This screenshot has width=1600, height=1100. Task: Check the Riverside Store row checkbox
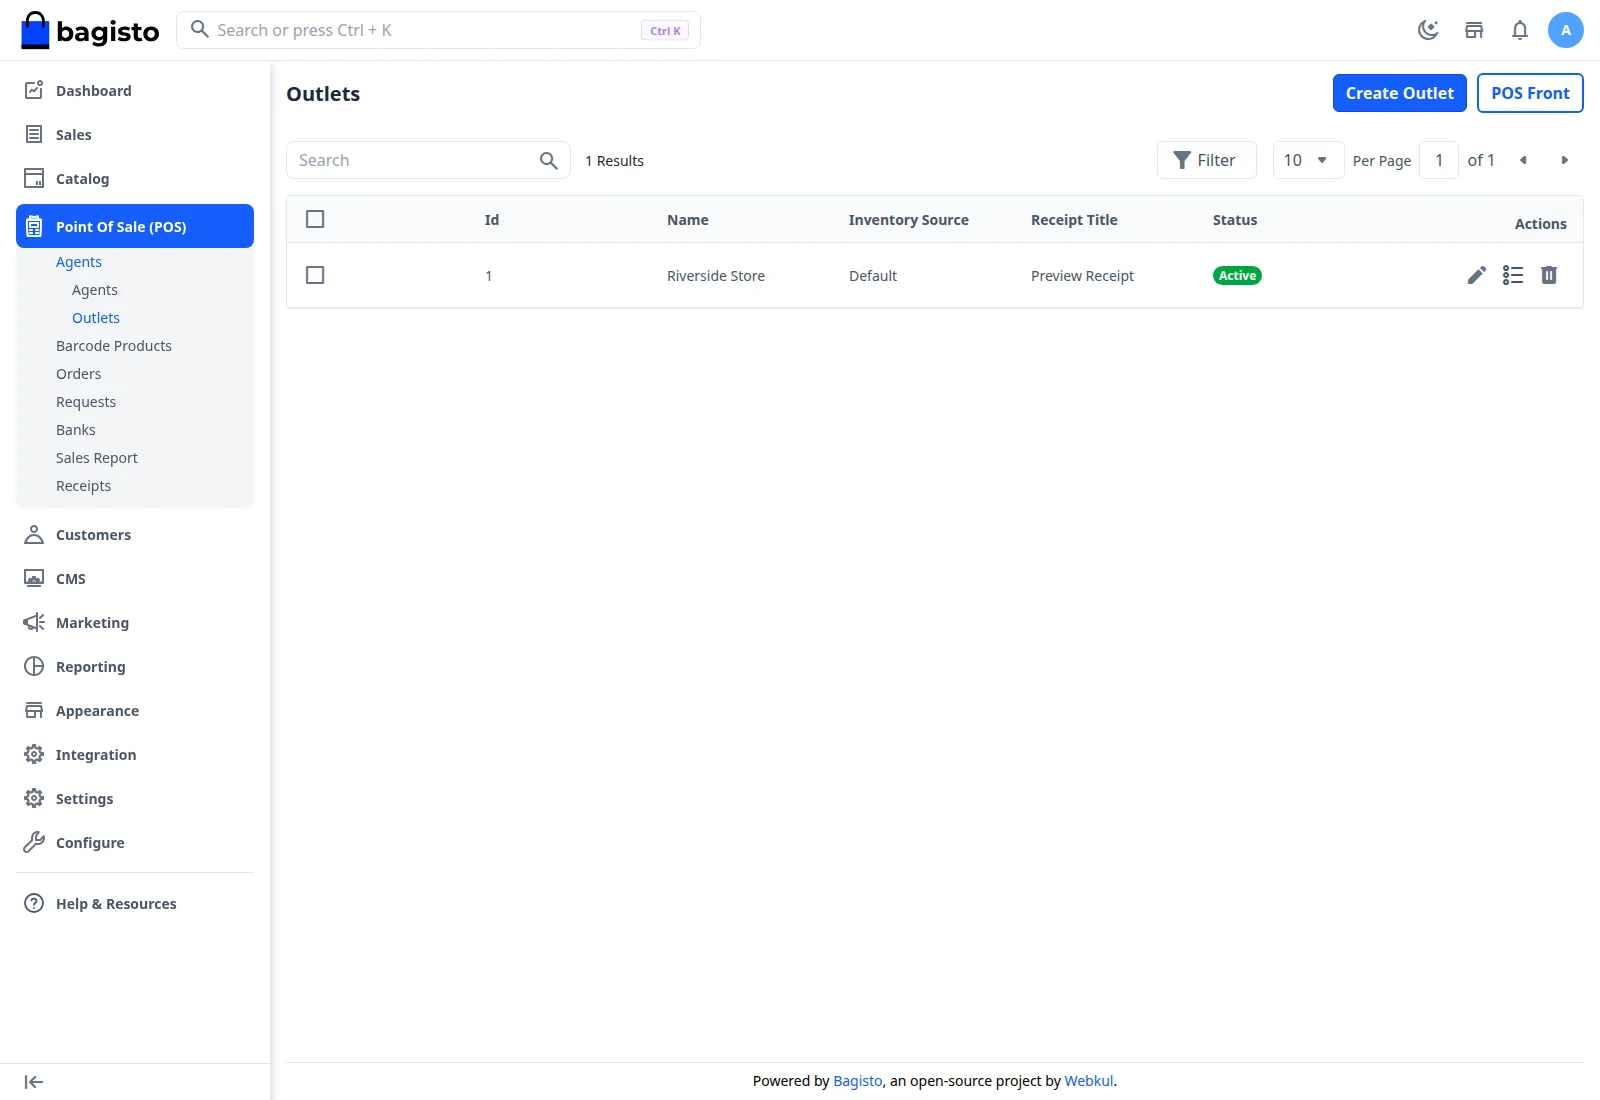click(315, 275)
